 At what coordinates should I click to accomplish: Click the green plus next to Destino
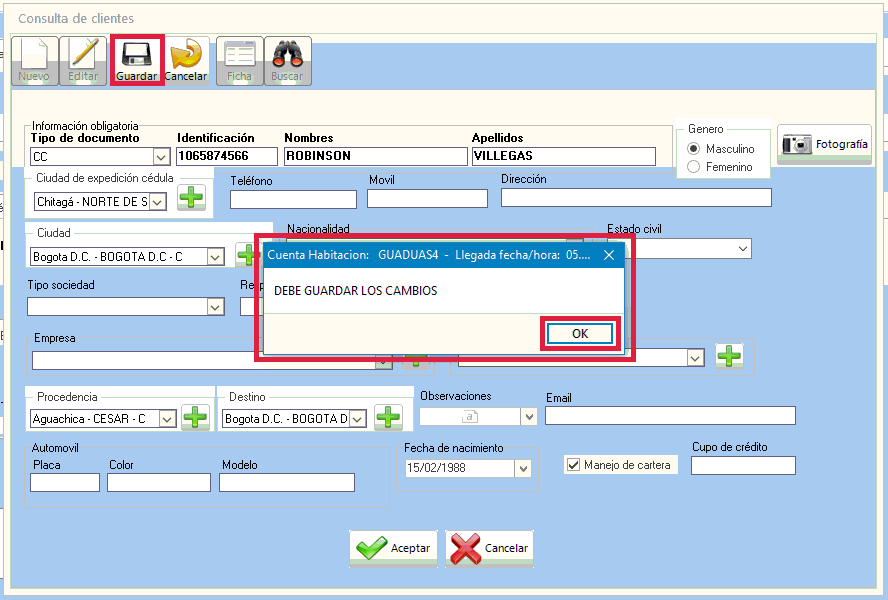click(x=387, y=418)
